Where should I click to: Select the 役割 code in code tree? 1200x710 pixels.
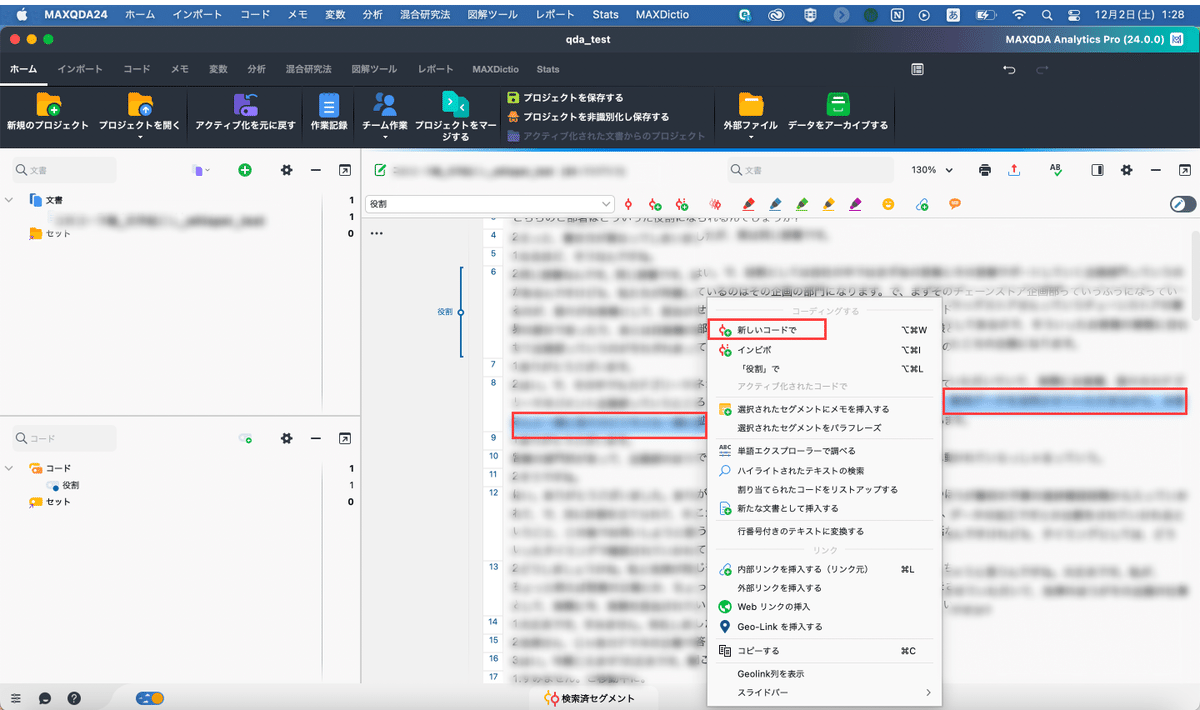(x=70, y=485)
